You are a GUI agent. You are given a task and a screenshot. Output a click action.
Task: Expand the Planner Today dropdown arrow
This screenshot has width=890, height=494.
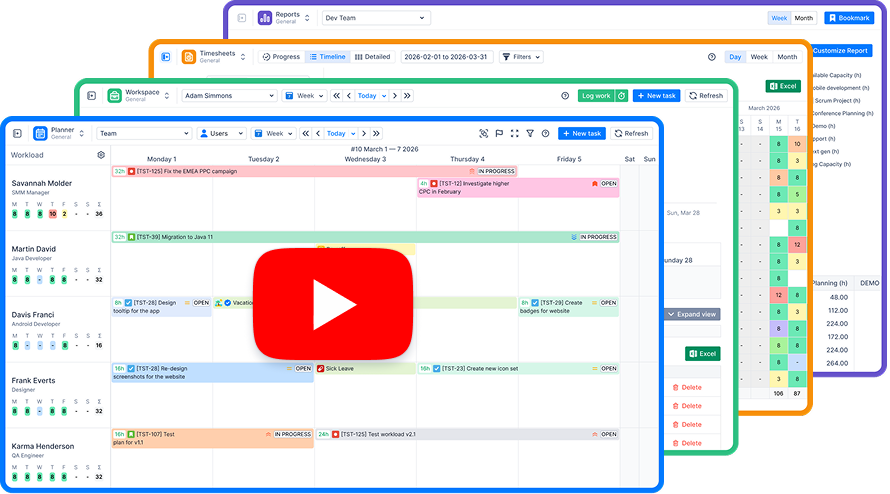click(x=353, y=134)
